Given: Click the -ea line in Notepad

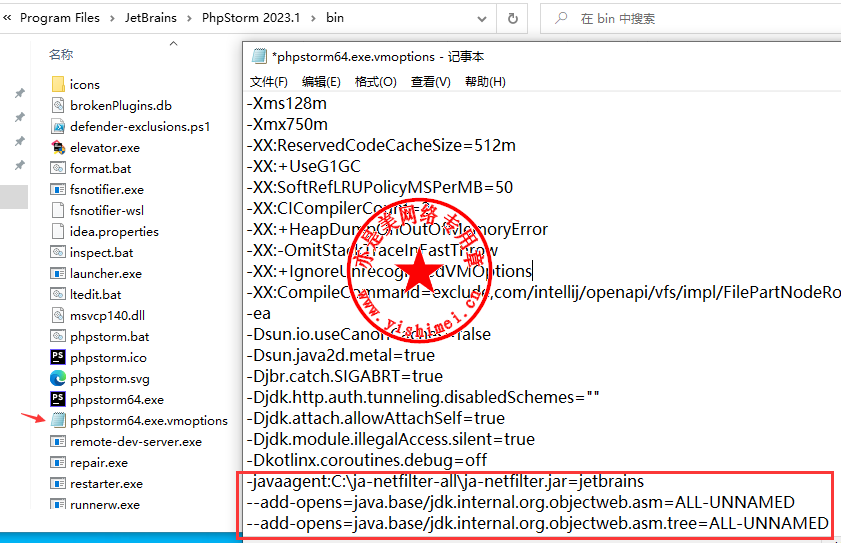Looking at the screenshot, I should point(259,313).
